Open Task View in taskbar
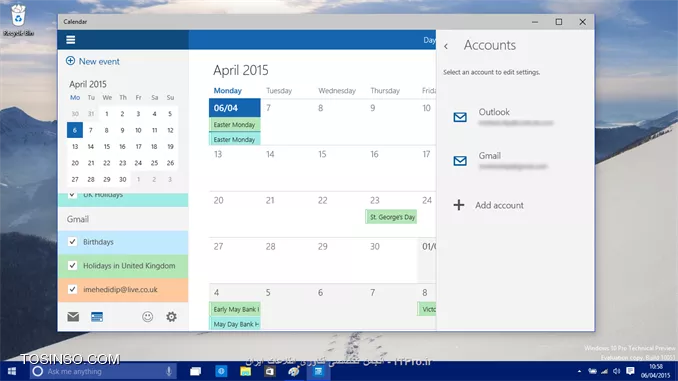The image size is (678, 381). coord(195,371)
